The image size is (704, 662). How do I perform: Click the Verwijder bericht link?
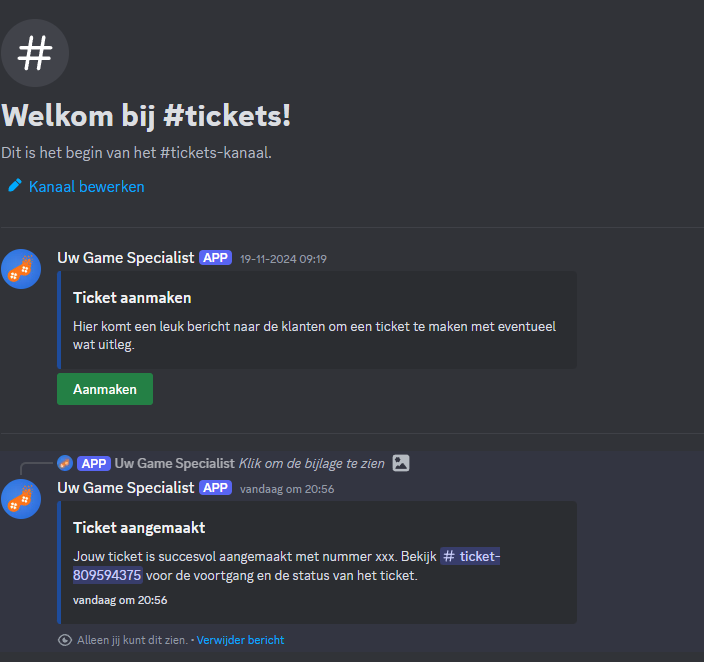coord(240,640)
